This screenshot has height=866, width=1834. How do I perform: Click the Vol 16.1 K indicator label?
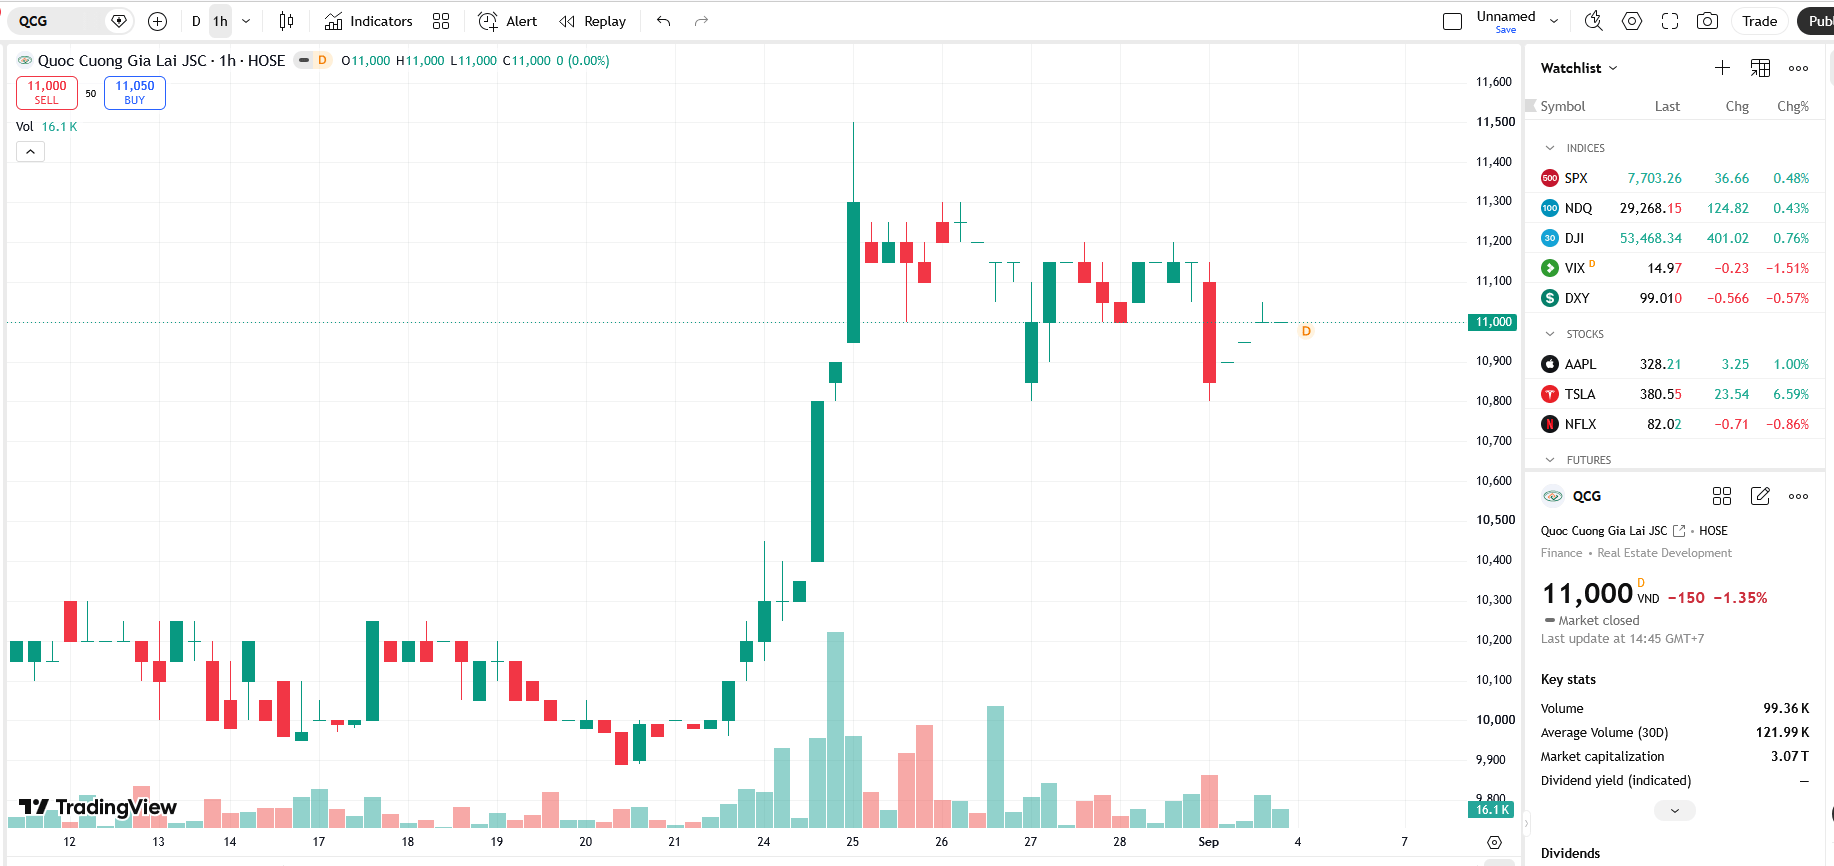coord(46,127)
